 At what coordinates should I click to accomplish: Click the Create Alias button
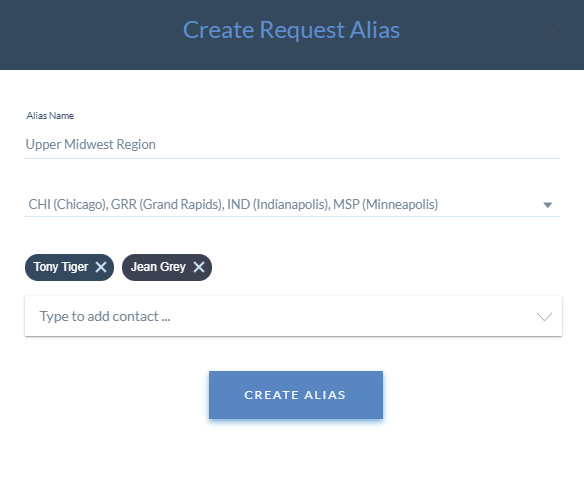(296, 395)
